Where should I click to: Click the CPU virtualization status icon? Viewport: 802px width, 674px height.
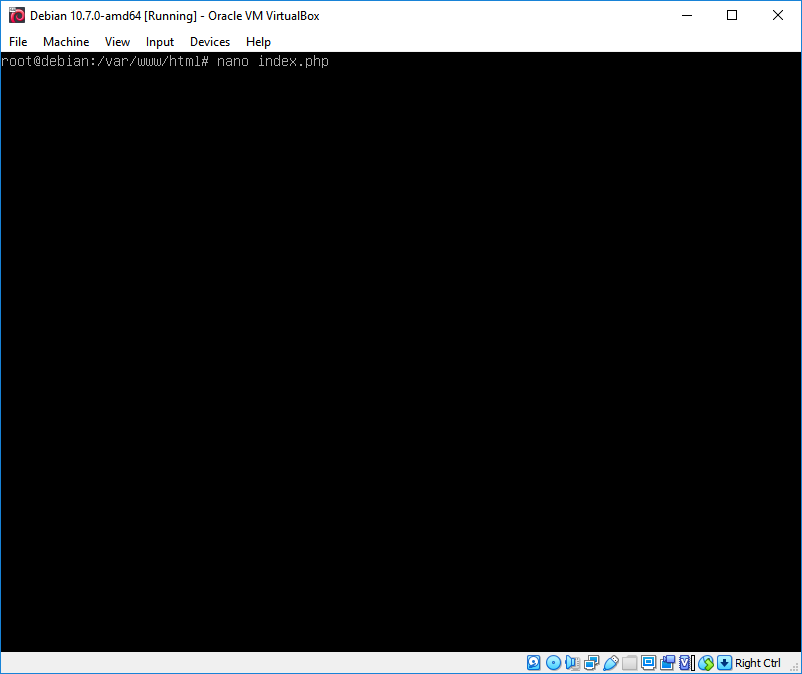(687, 663)
